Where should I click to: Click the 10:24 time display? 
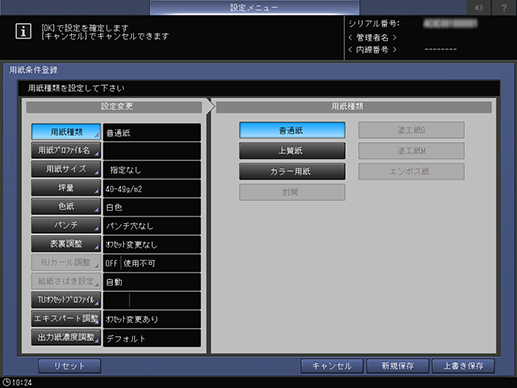(x=22, y=383)
